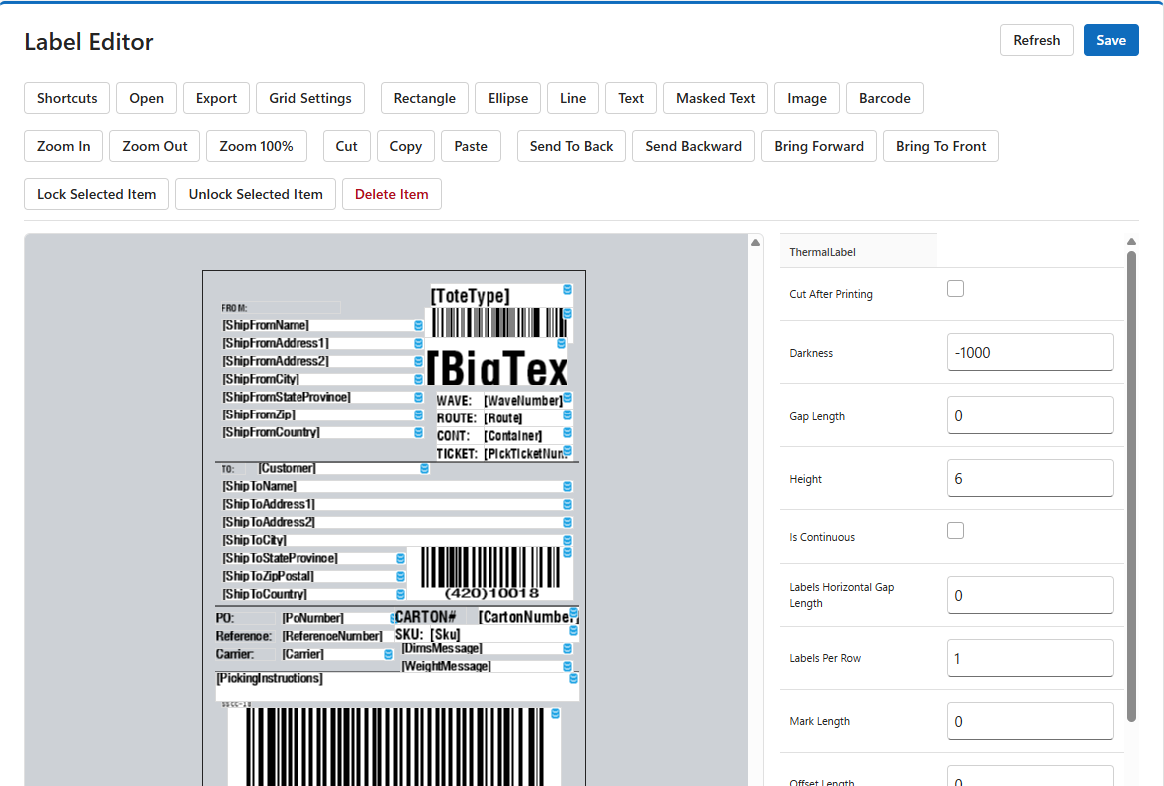Viewport: 1164px width, 786px height.
Task: Add a Barcode to the label
Action: pos(884,98)
